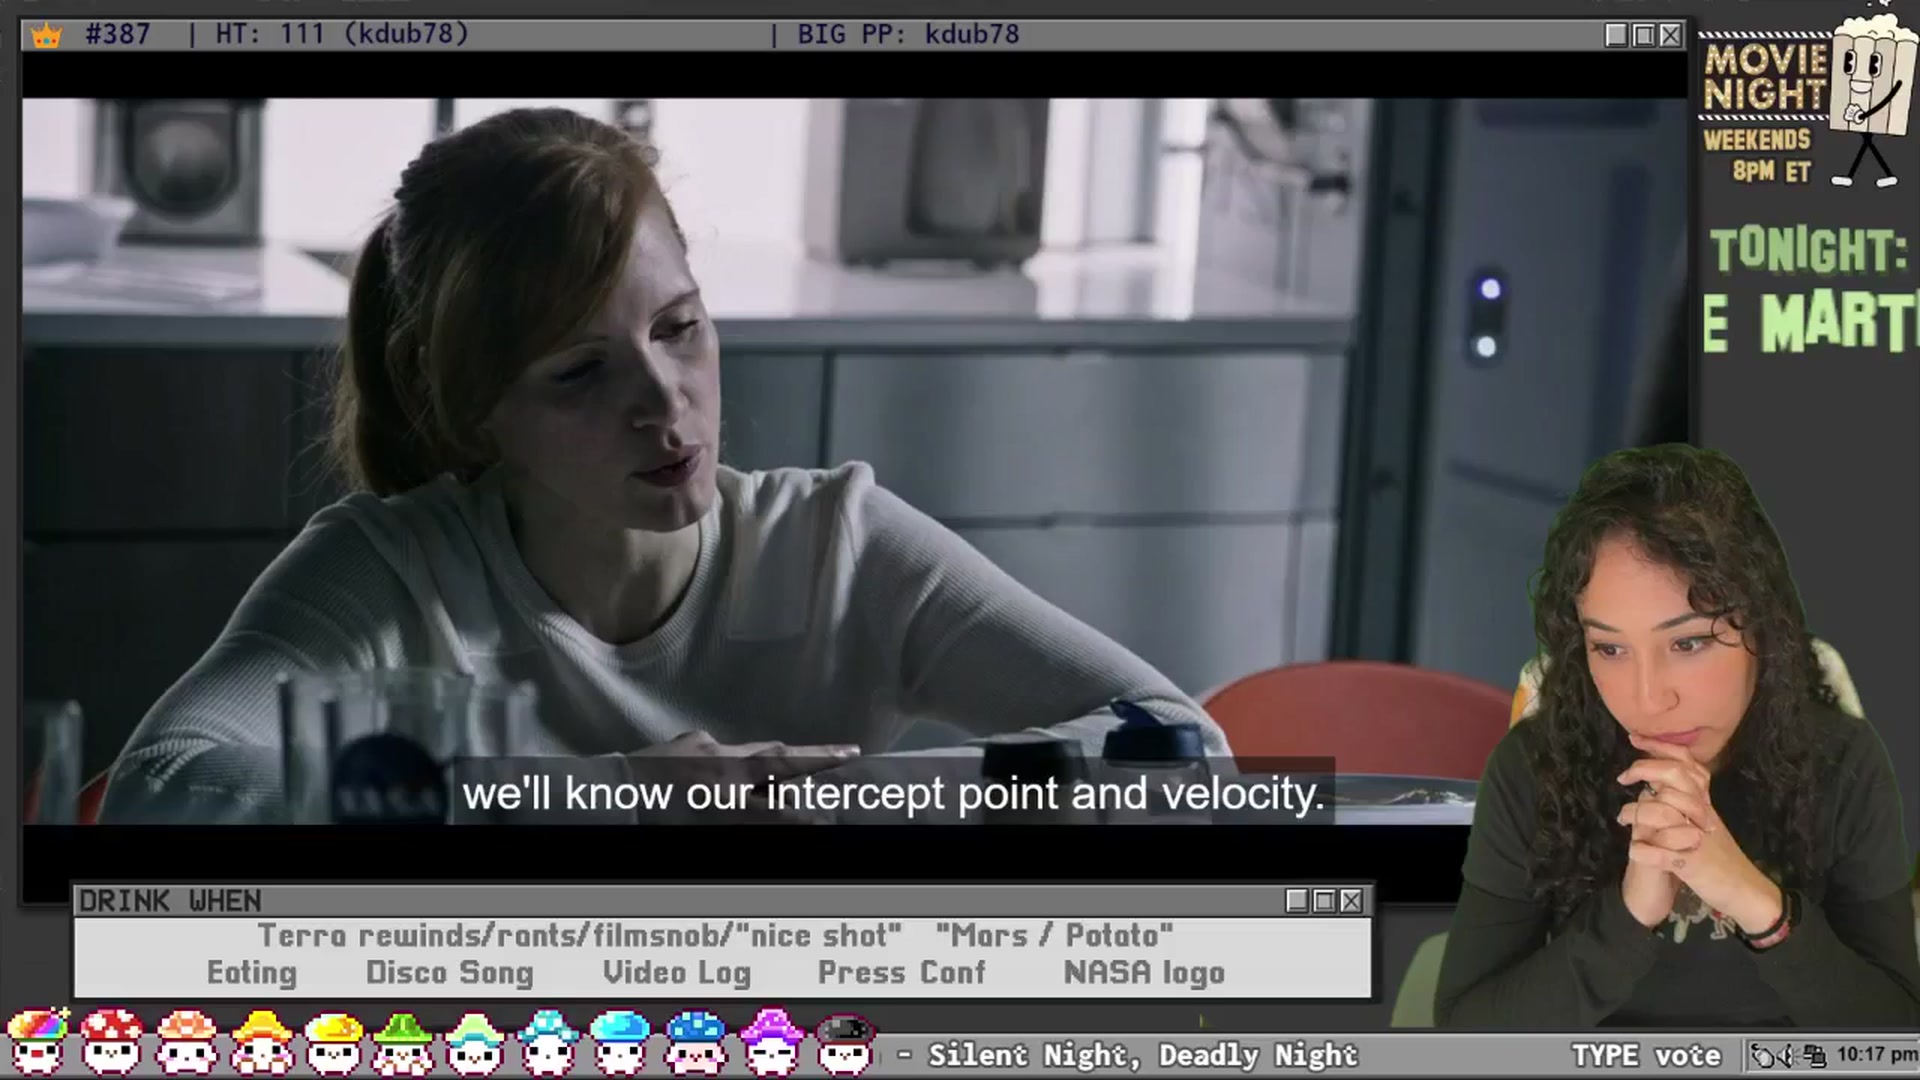
Task: Pick the teal spotted mushroom icon
Action: coord(547,1042)
